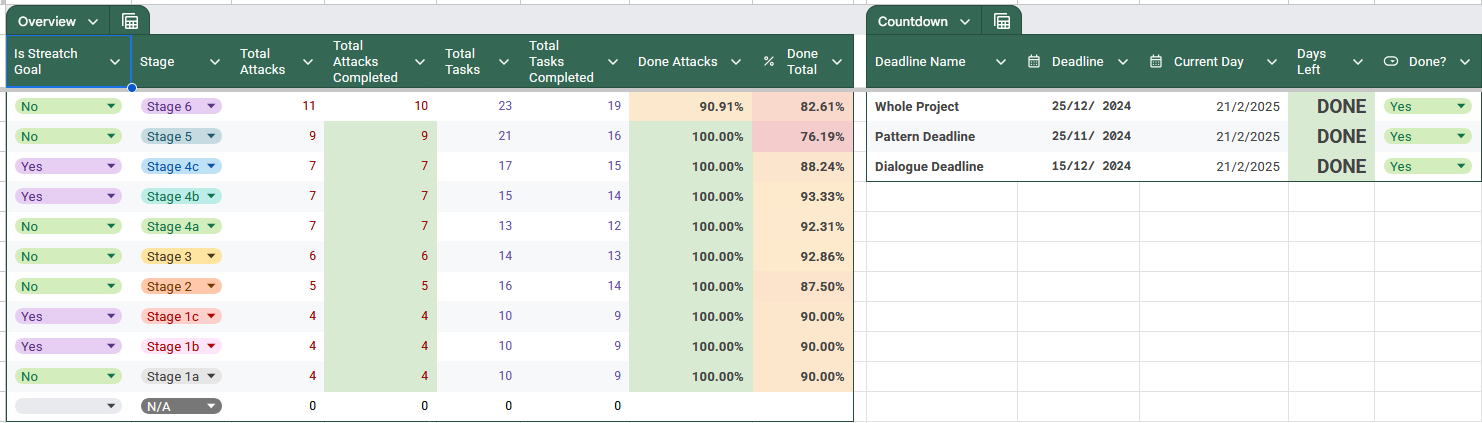The image size is (1482, 423).
Task: Click the chip icon in Done? header
Action: click(1390, 62)
